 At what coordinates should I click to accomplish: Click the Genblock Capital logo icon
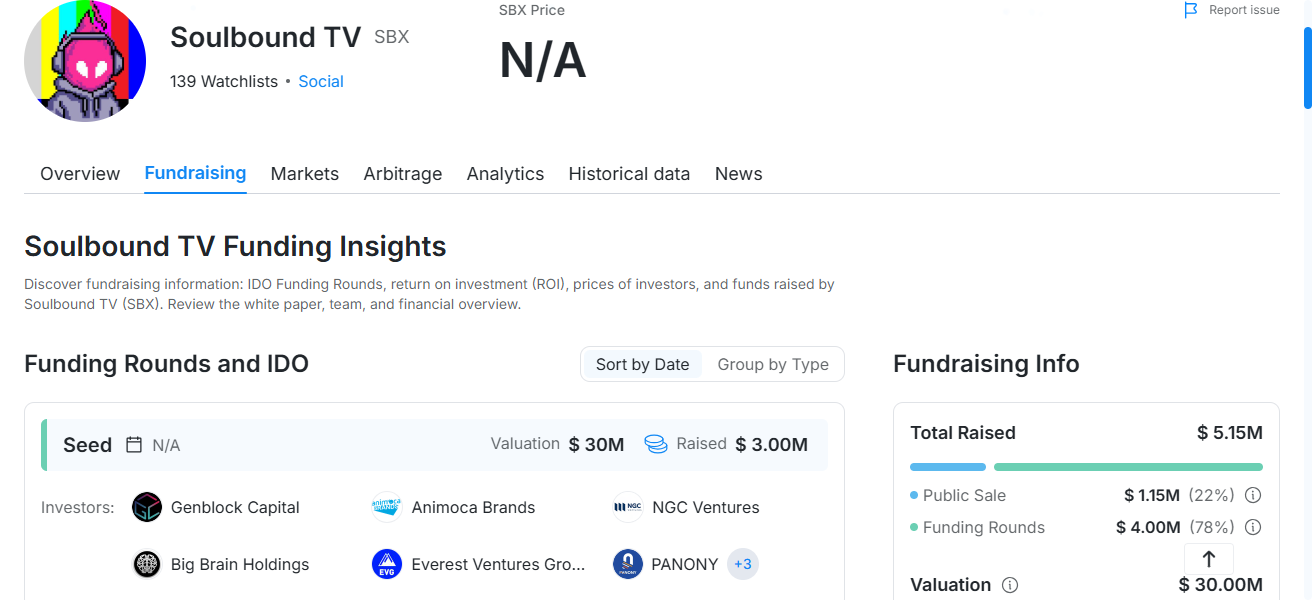click(147, 507)
